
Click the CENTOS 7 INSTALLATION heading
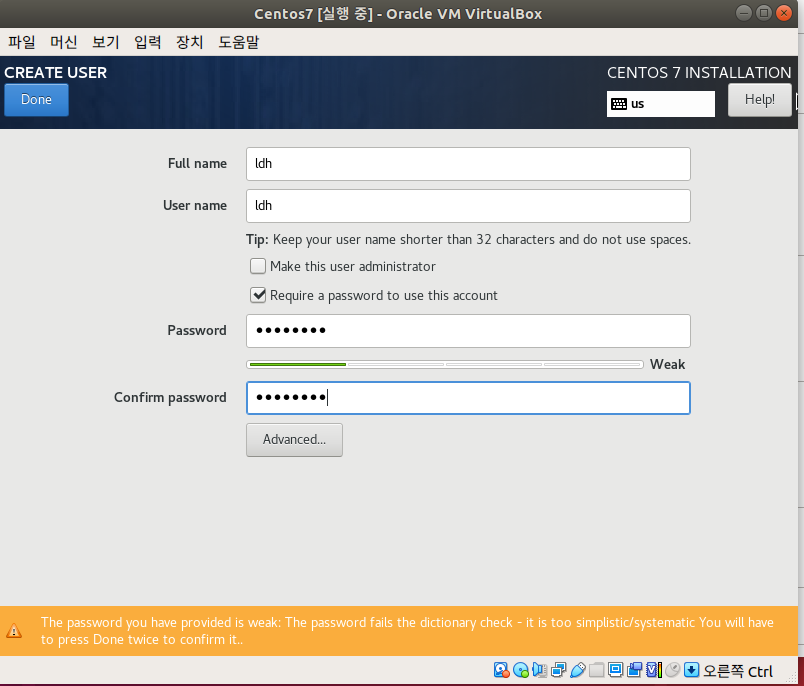click(699, 73)
